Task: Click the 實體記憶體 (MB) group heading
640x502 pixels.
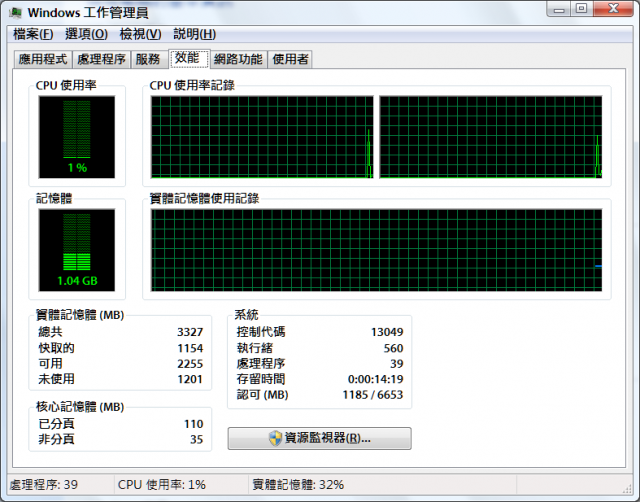Action: (x=80, y=315)
